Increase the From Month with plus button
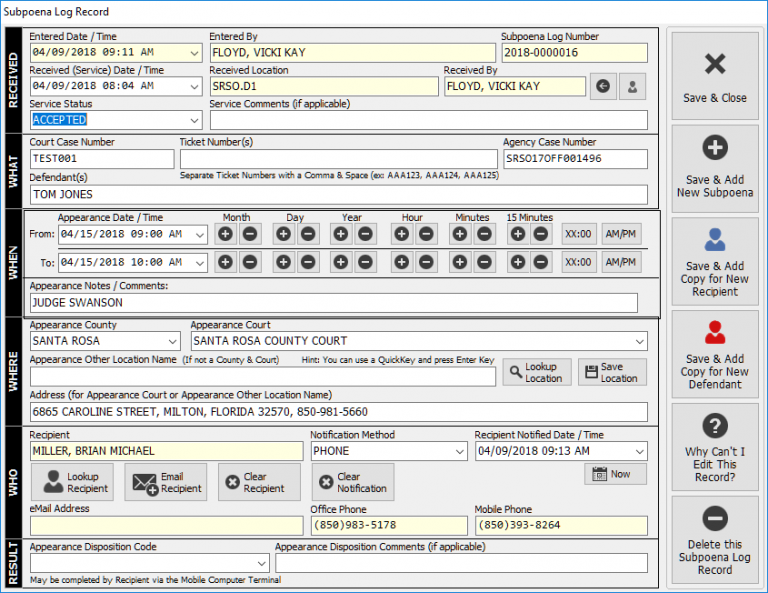 click(226, 234)
